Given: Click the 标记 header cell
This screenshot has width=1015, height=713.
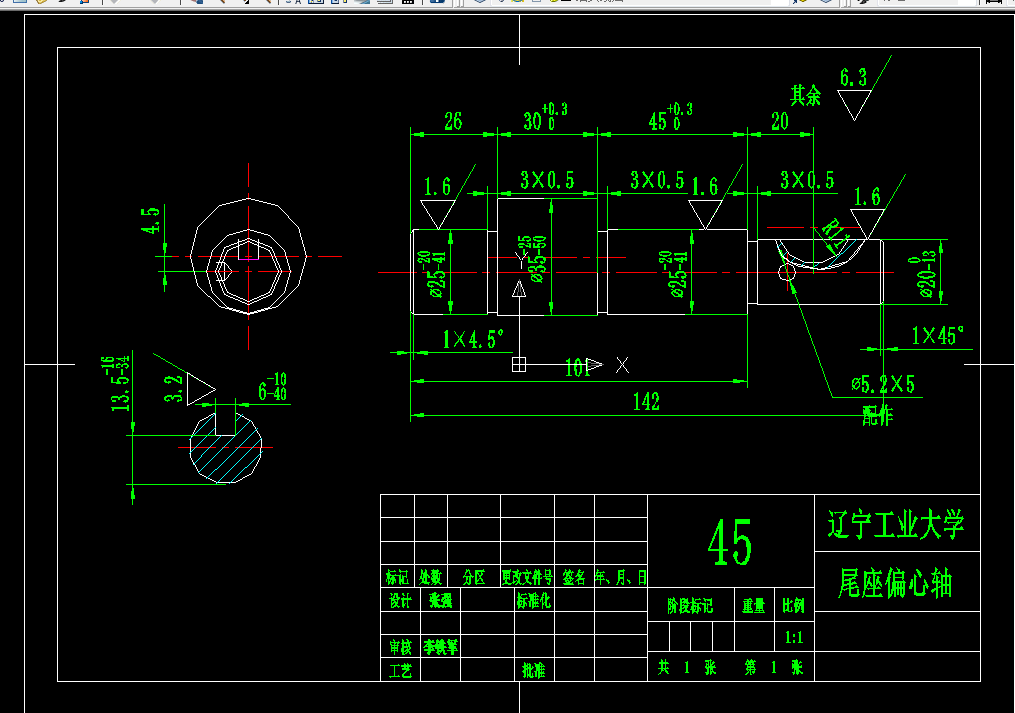Looking at the screenshot, I should click(x=397, y=577).
